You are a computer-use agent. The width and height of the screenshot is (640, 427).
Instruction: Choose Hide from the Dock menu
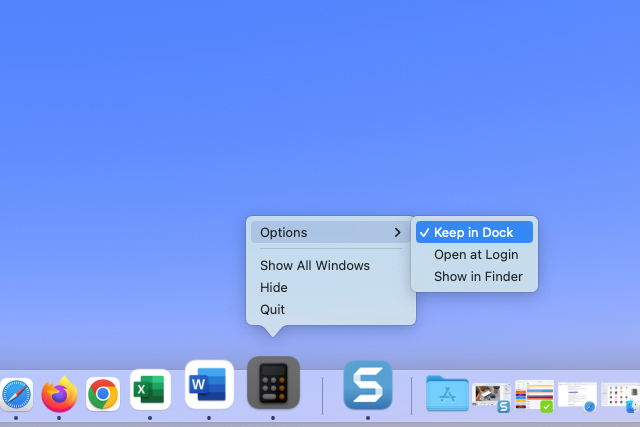[331, 287]
